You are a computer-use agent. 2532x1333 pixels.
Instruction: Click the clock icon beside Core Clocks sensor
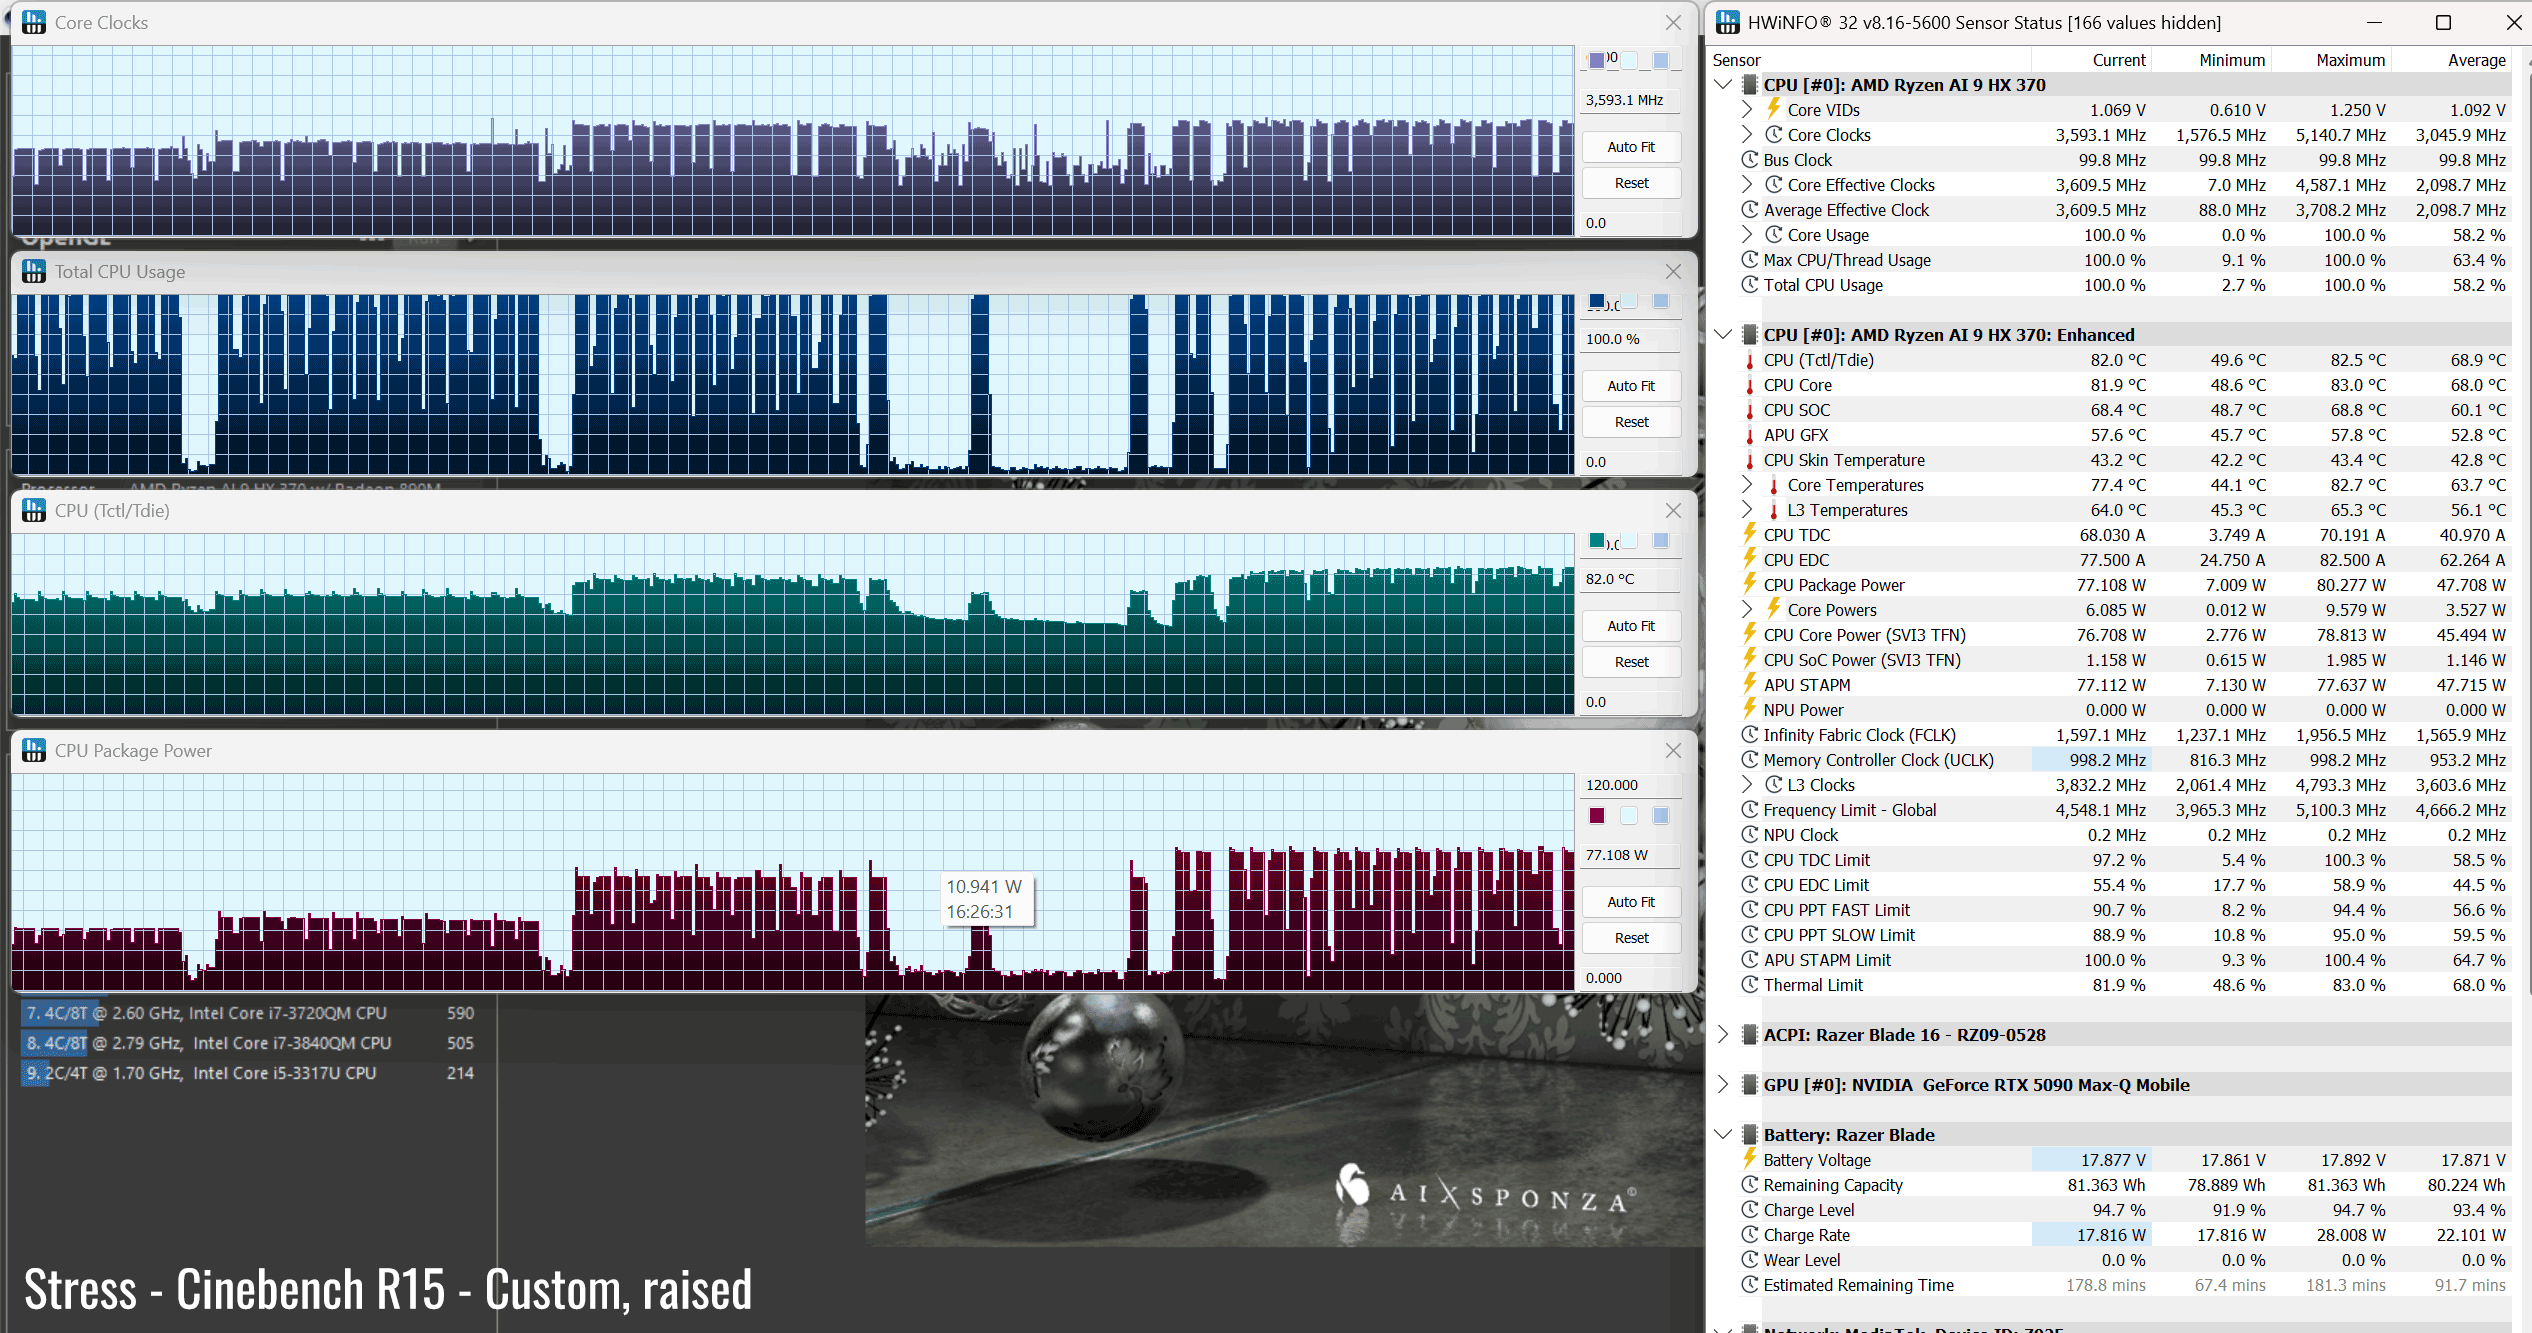[1773, 134]
